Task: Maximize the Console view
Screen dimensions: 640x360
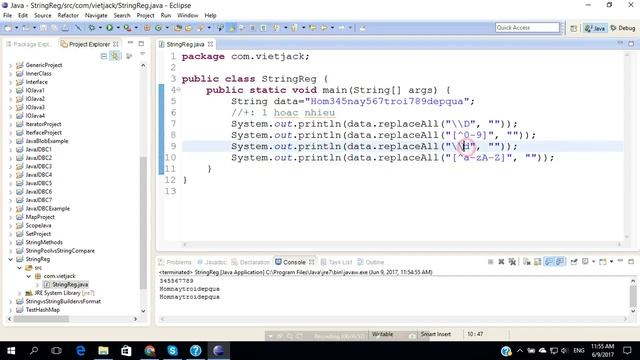Action: click(631, 262)
